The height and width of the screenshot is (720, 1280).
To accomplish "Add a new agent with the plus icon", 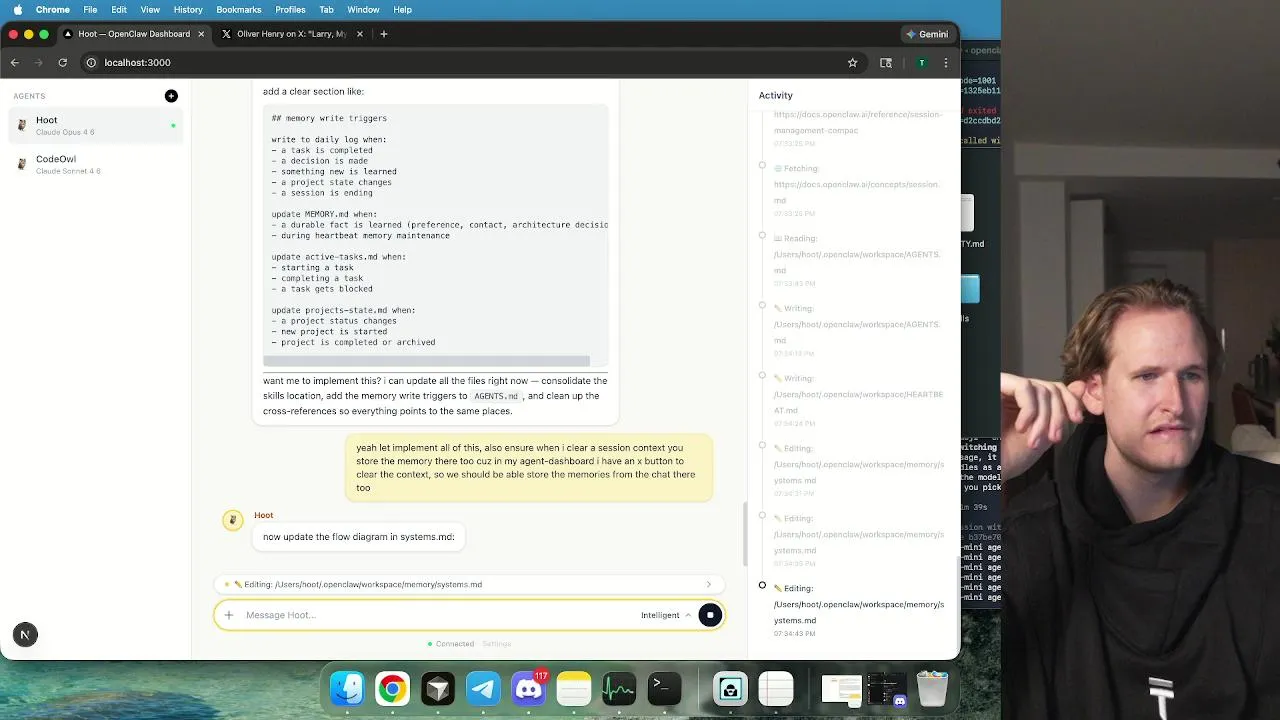I will click(x=171, y=96).
